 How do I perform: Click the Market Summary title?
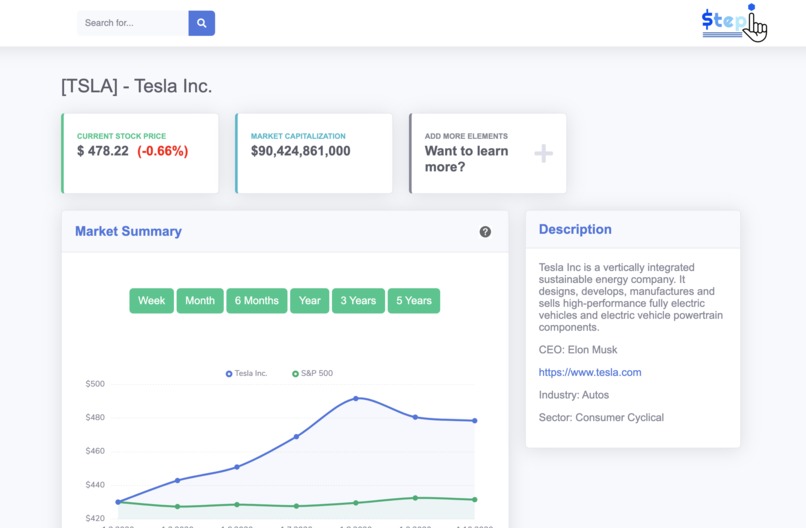pos(129,231)
